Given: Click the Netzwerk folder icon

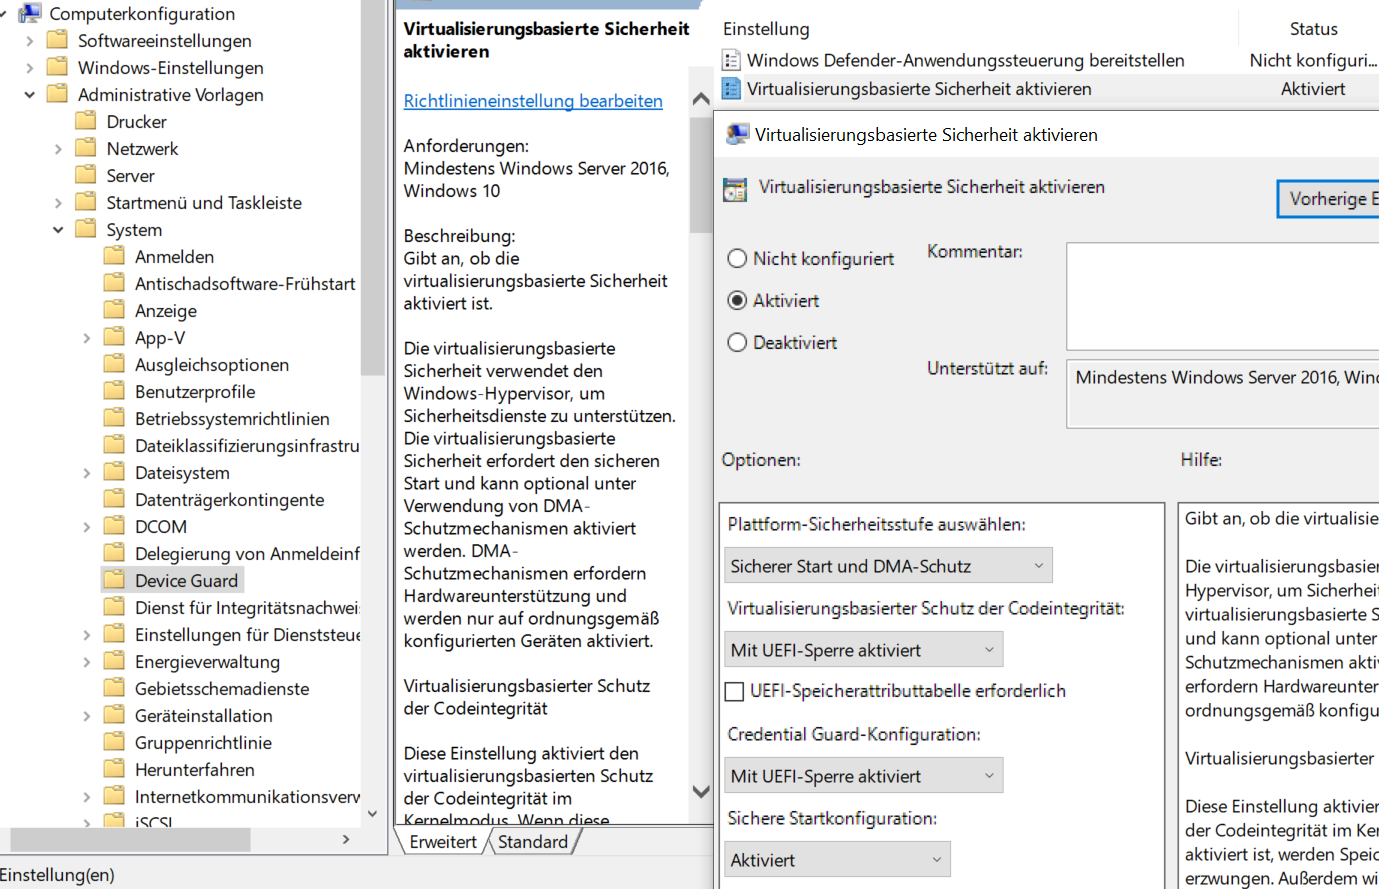Looking at the screenshot, I should tap(86, 148).
